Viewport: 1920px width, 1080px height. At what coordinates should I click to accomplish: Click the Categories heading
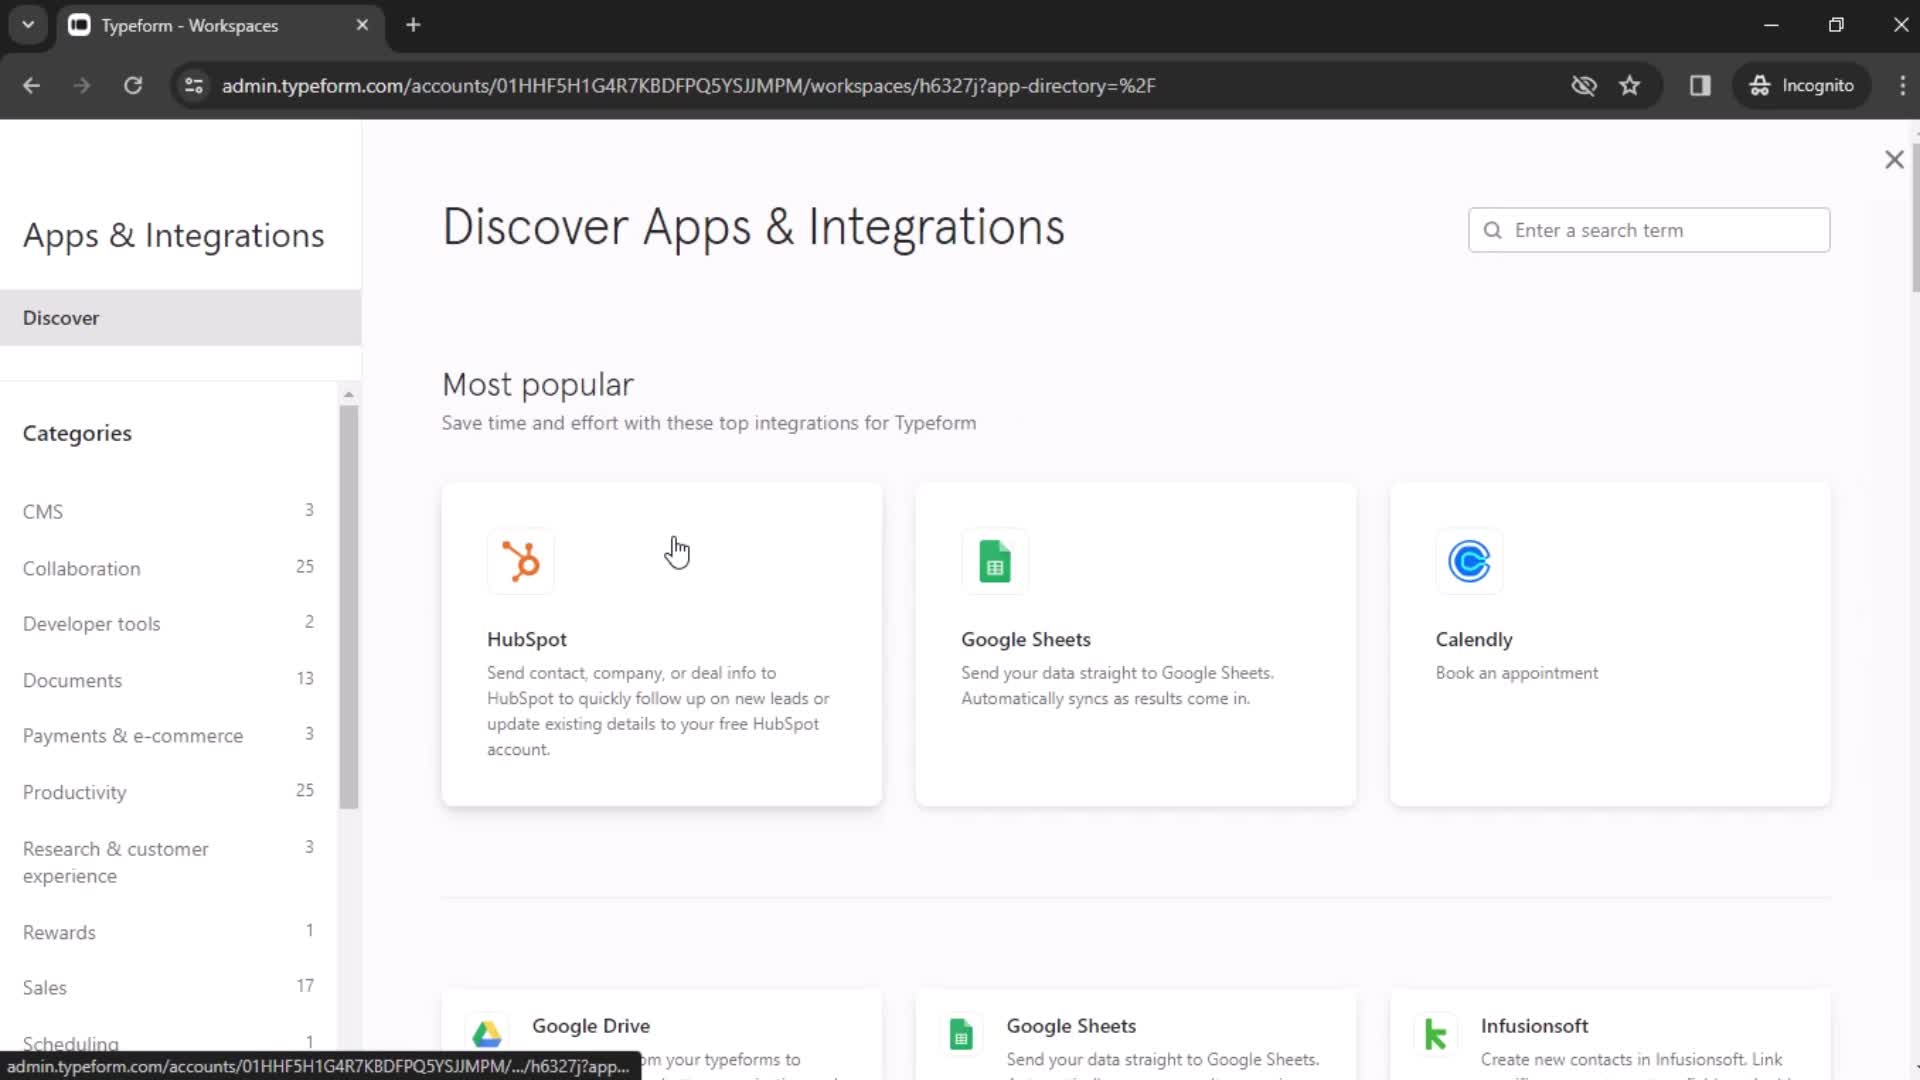coord(77,434)
